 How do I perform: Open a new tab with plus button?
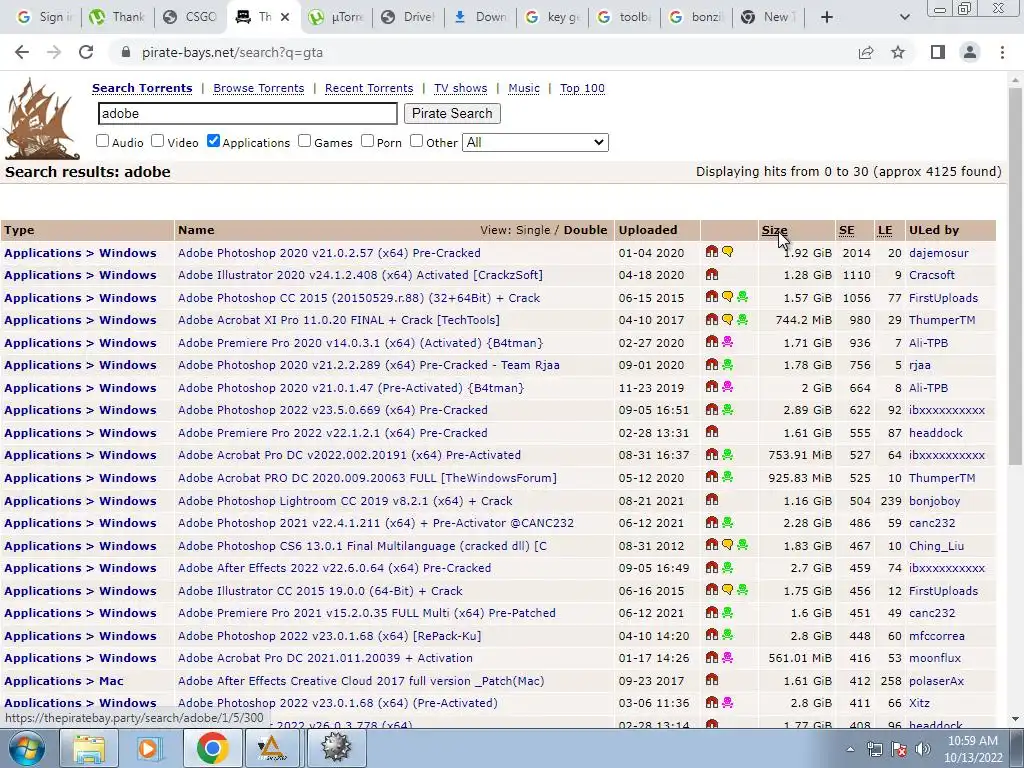827,17
